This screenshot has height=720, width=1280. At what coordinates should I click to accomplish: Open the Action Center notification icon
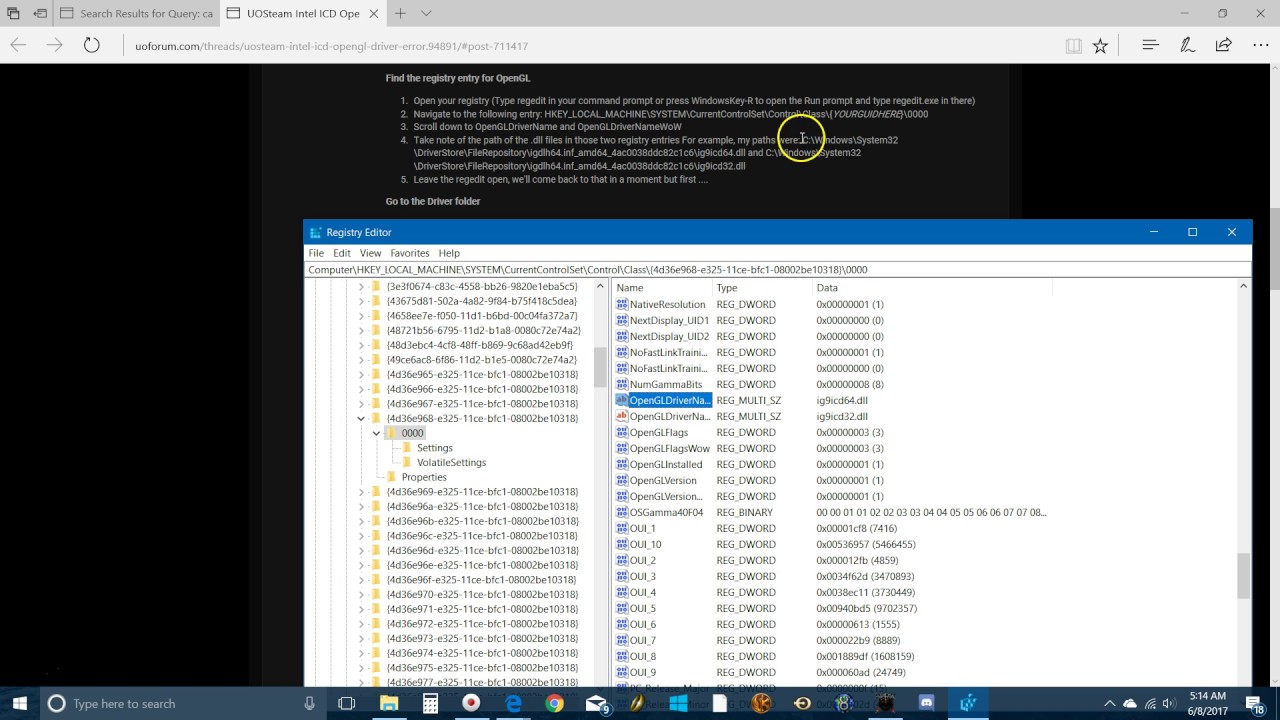[x=1253, y=703]
